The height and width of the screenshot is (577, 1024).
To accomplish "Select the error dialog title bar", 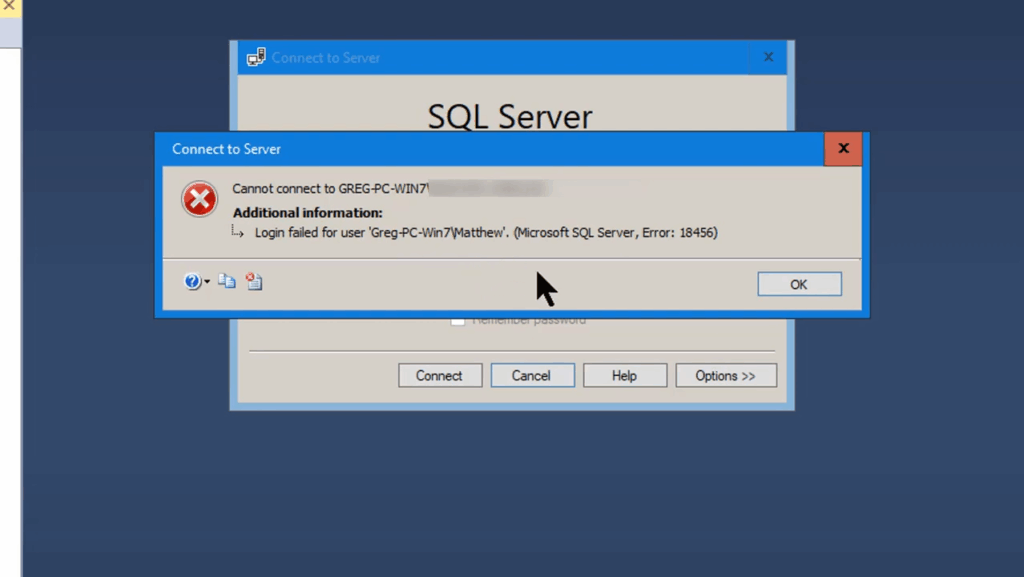I will [450, 148].
